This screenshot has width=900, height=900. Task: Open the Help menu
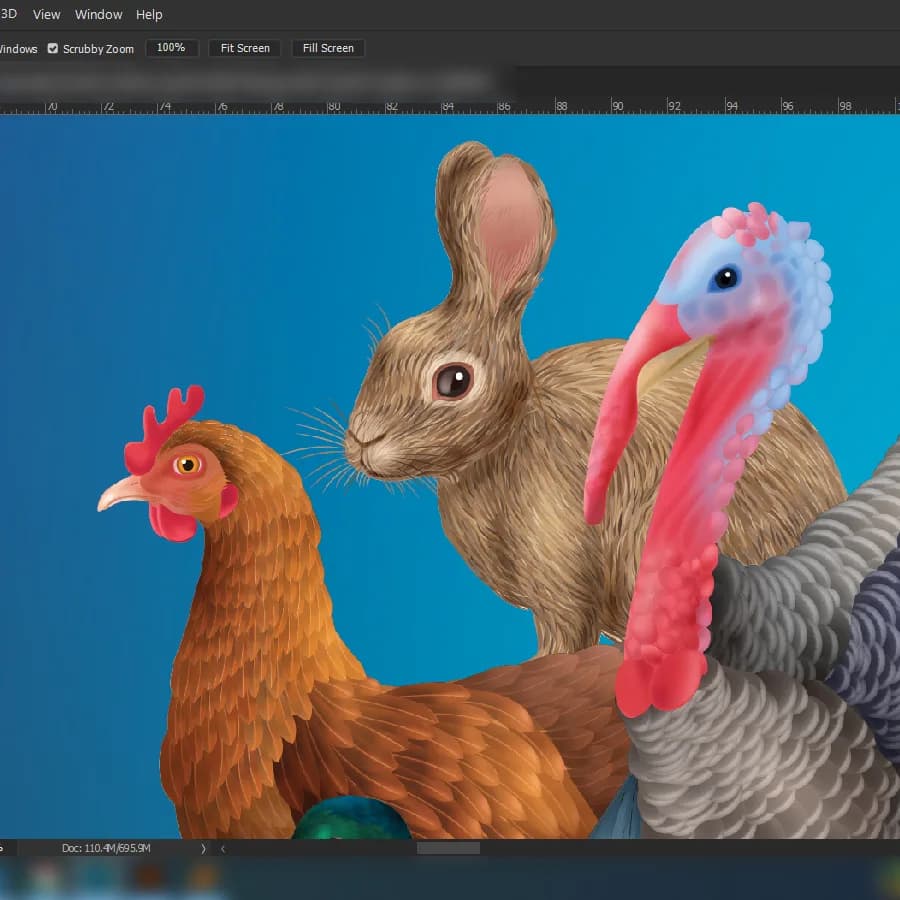point(149,15)
